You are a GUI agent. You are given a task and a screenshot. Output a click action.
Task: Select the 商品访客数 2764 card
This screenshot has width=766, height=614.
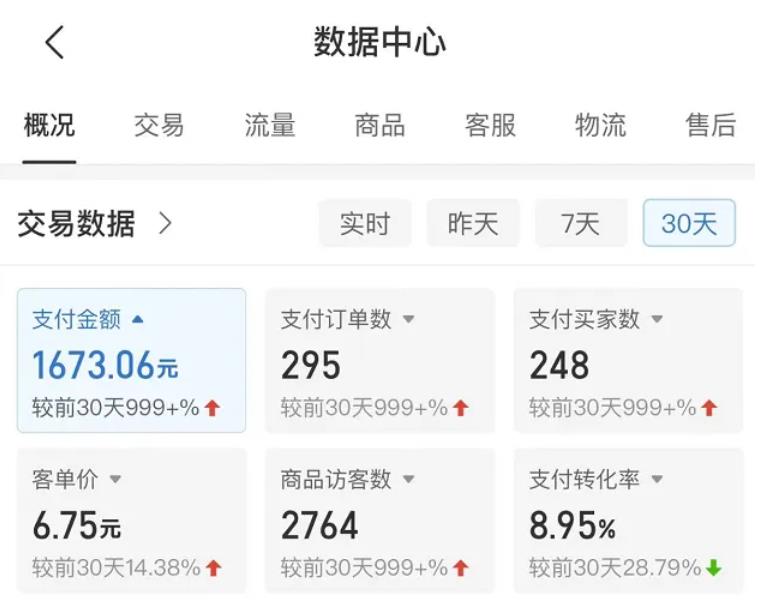coord(380,521)
